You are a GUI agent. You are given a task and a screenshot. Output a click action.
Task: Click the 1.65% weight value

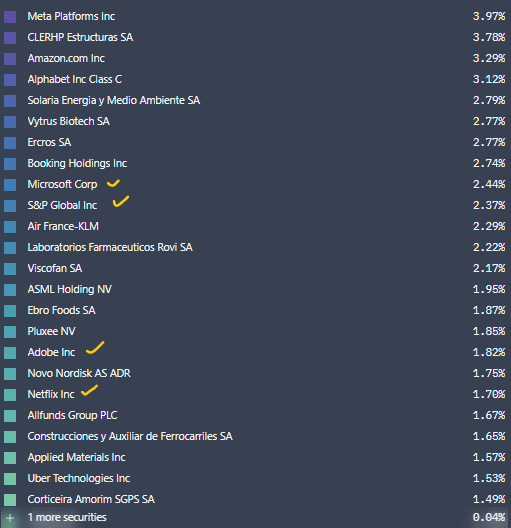click(489, 436)
